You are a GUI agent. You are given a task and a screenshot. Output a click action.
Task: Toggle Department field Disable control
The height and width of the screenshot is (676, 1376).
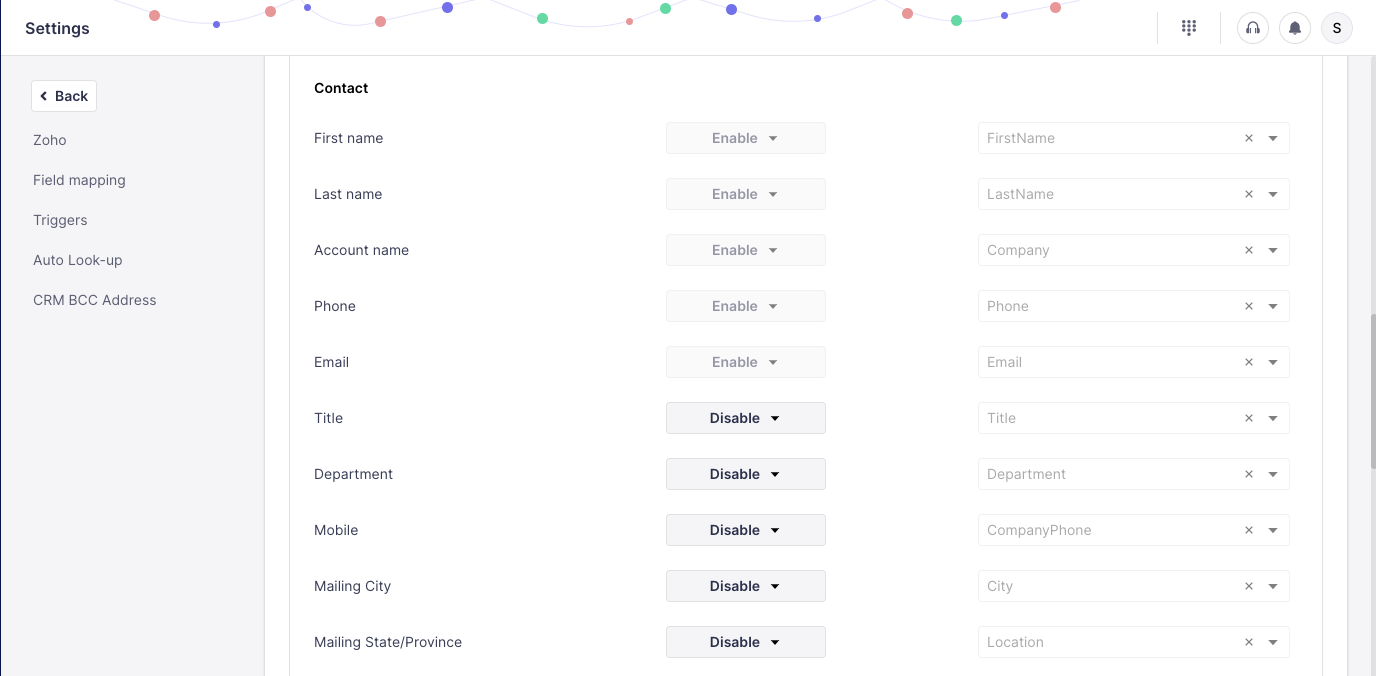745,474
